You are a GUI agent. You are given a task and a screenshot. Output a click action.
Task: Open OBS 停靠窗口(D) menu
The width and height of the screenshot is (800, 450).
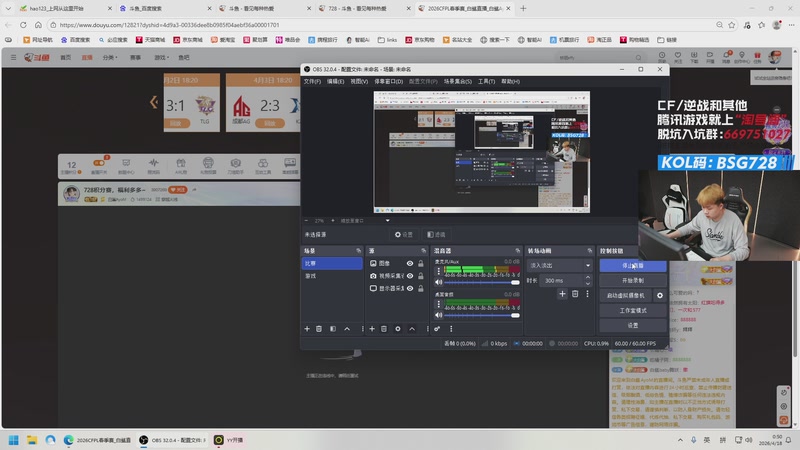click(388, 81)
